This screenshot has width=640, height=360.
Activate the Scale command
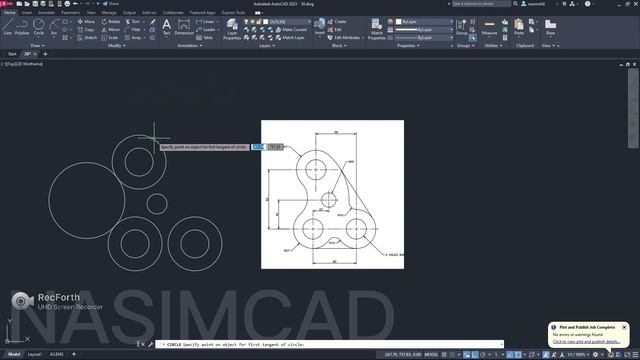coord(110,38)
